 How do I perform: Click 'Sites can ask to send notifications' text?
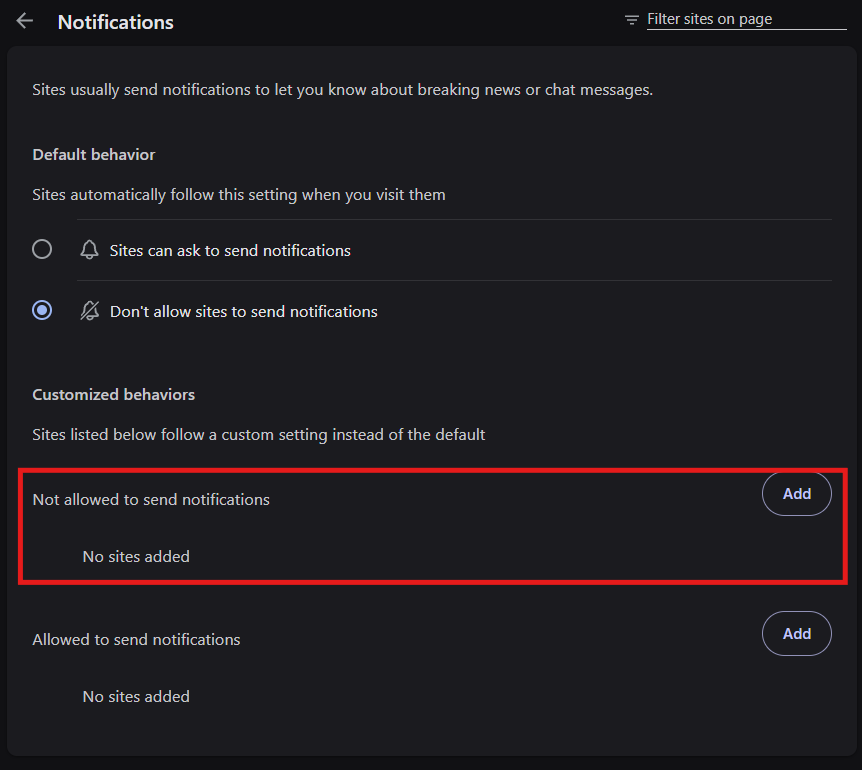coord(230,251)
